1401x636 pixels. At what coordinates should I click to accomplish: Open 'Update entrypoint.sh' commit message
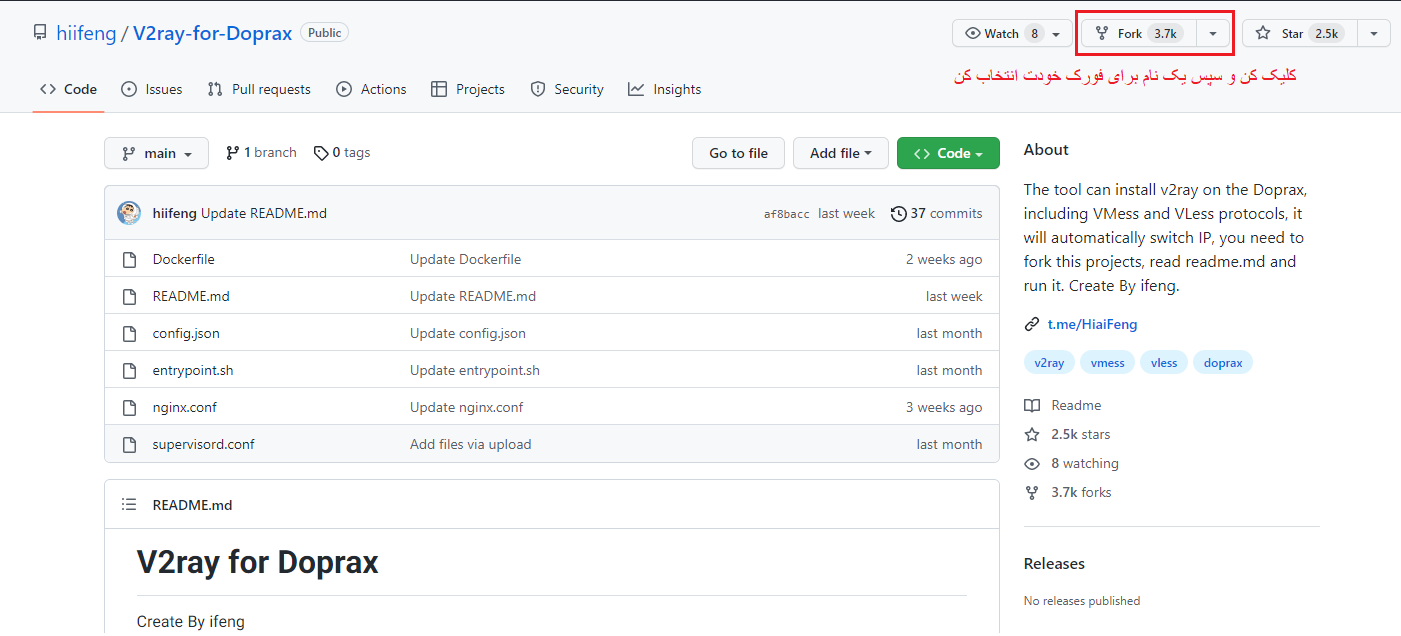[x=475, y=370]
